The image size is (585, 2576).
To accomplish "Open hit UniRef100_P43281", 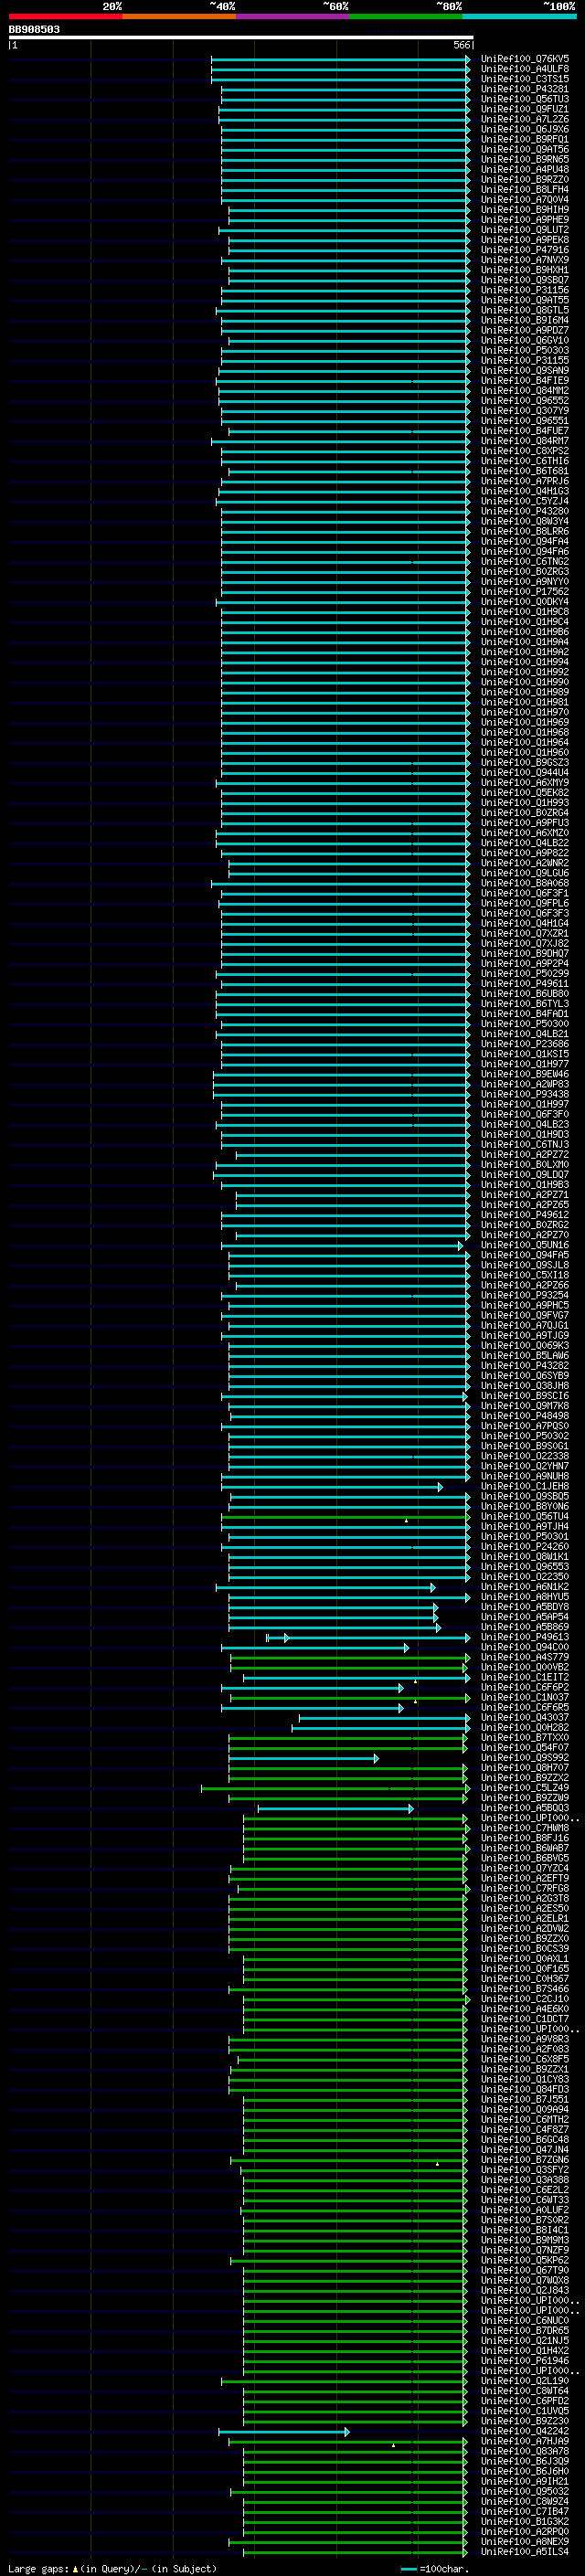I will point(525,89).
